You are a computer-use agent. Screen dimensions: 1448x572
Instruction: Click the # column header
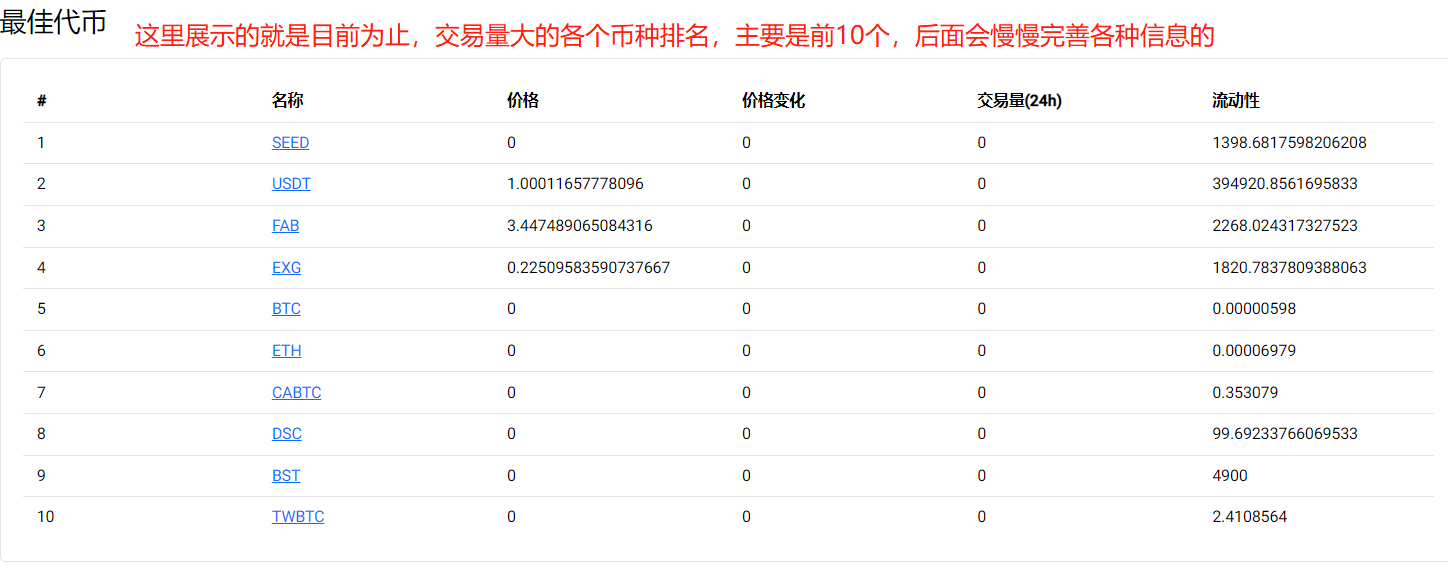click(x=41, y=101)
